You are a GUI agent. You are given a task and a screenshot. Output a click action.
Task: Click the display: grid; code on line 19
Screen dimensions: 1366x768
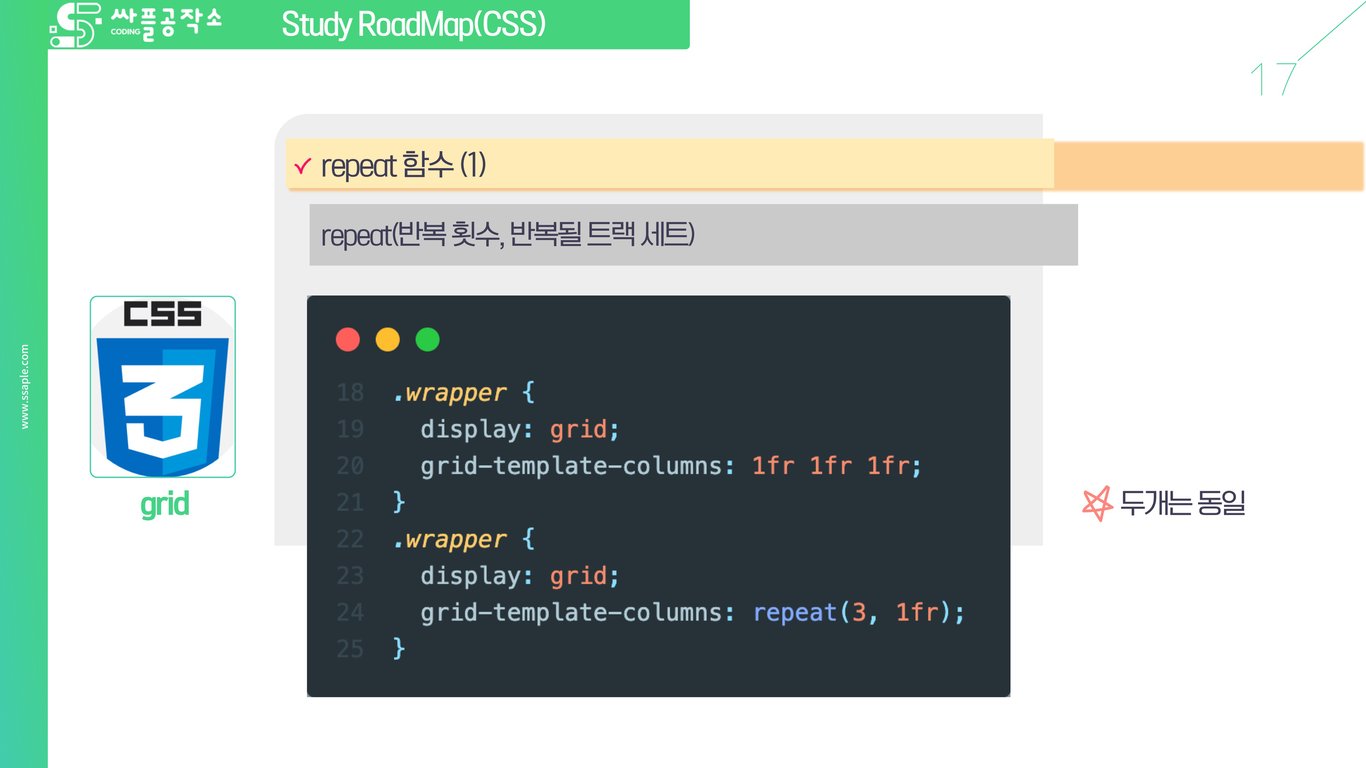[520, 430]
